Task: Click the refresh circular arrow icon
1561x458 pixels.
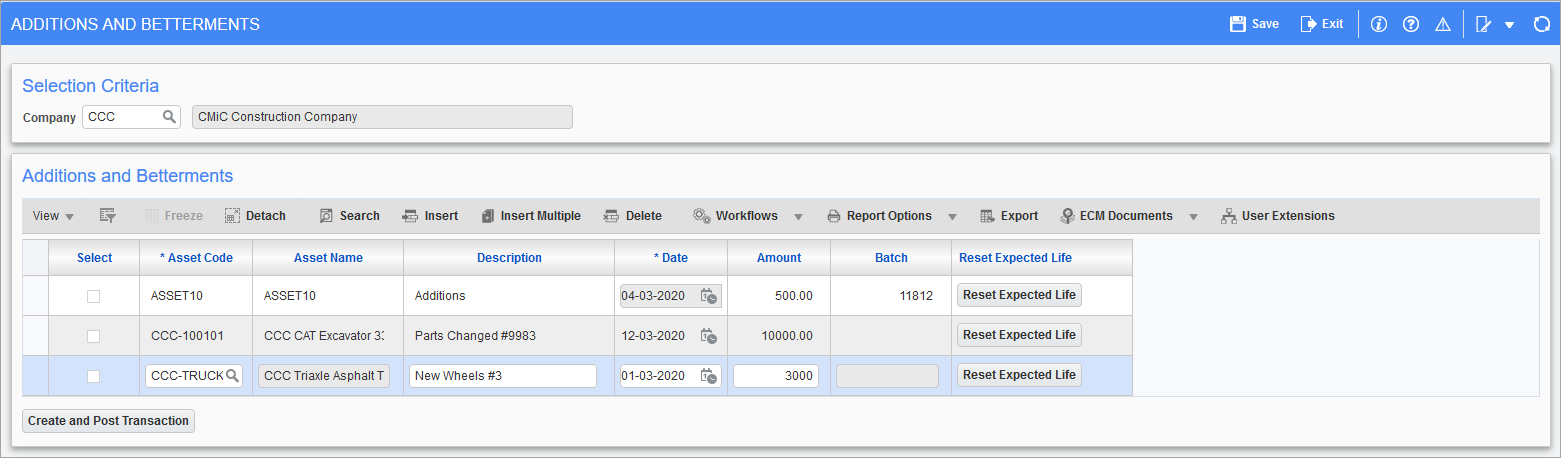Action: (x=1541, y=24)
